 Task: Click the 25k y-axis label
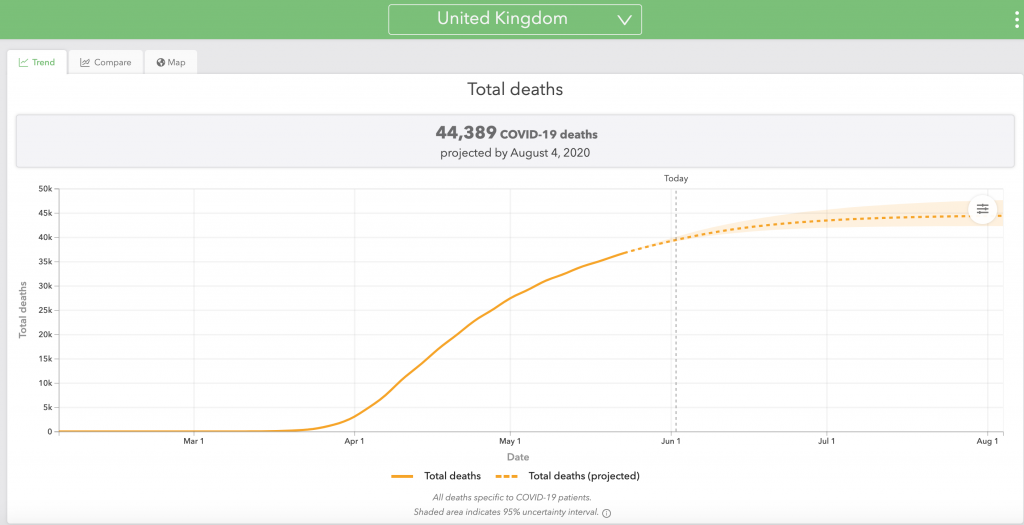[46, 310]
